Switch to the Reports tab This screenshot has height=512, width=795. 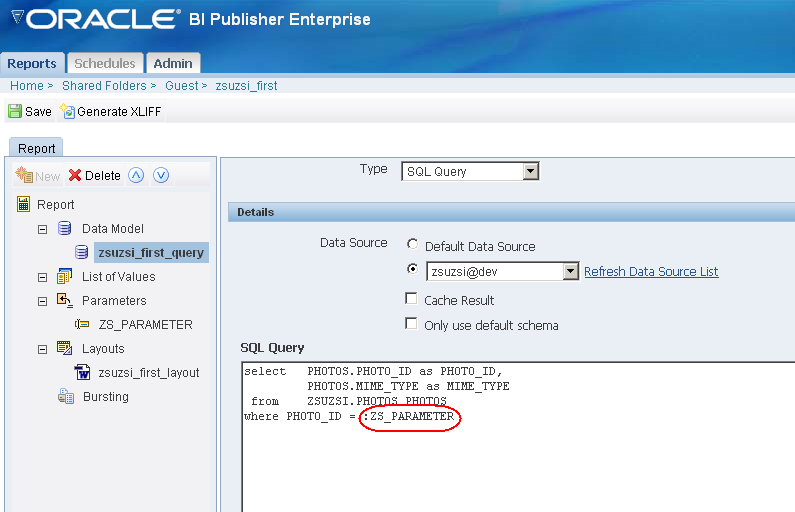(32, 63)
